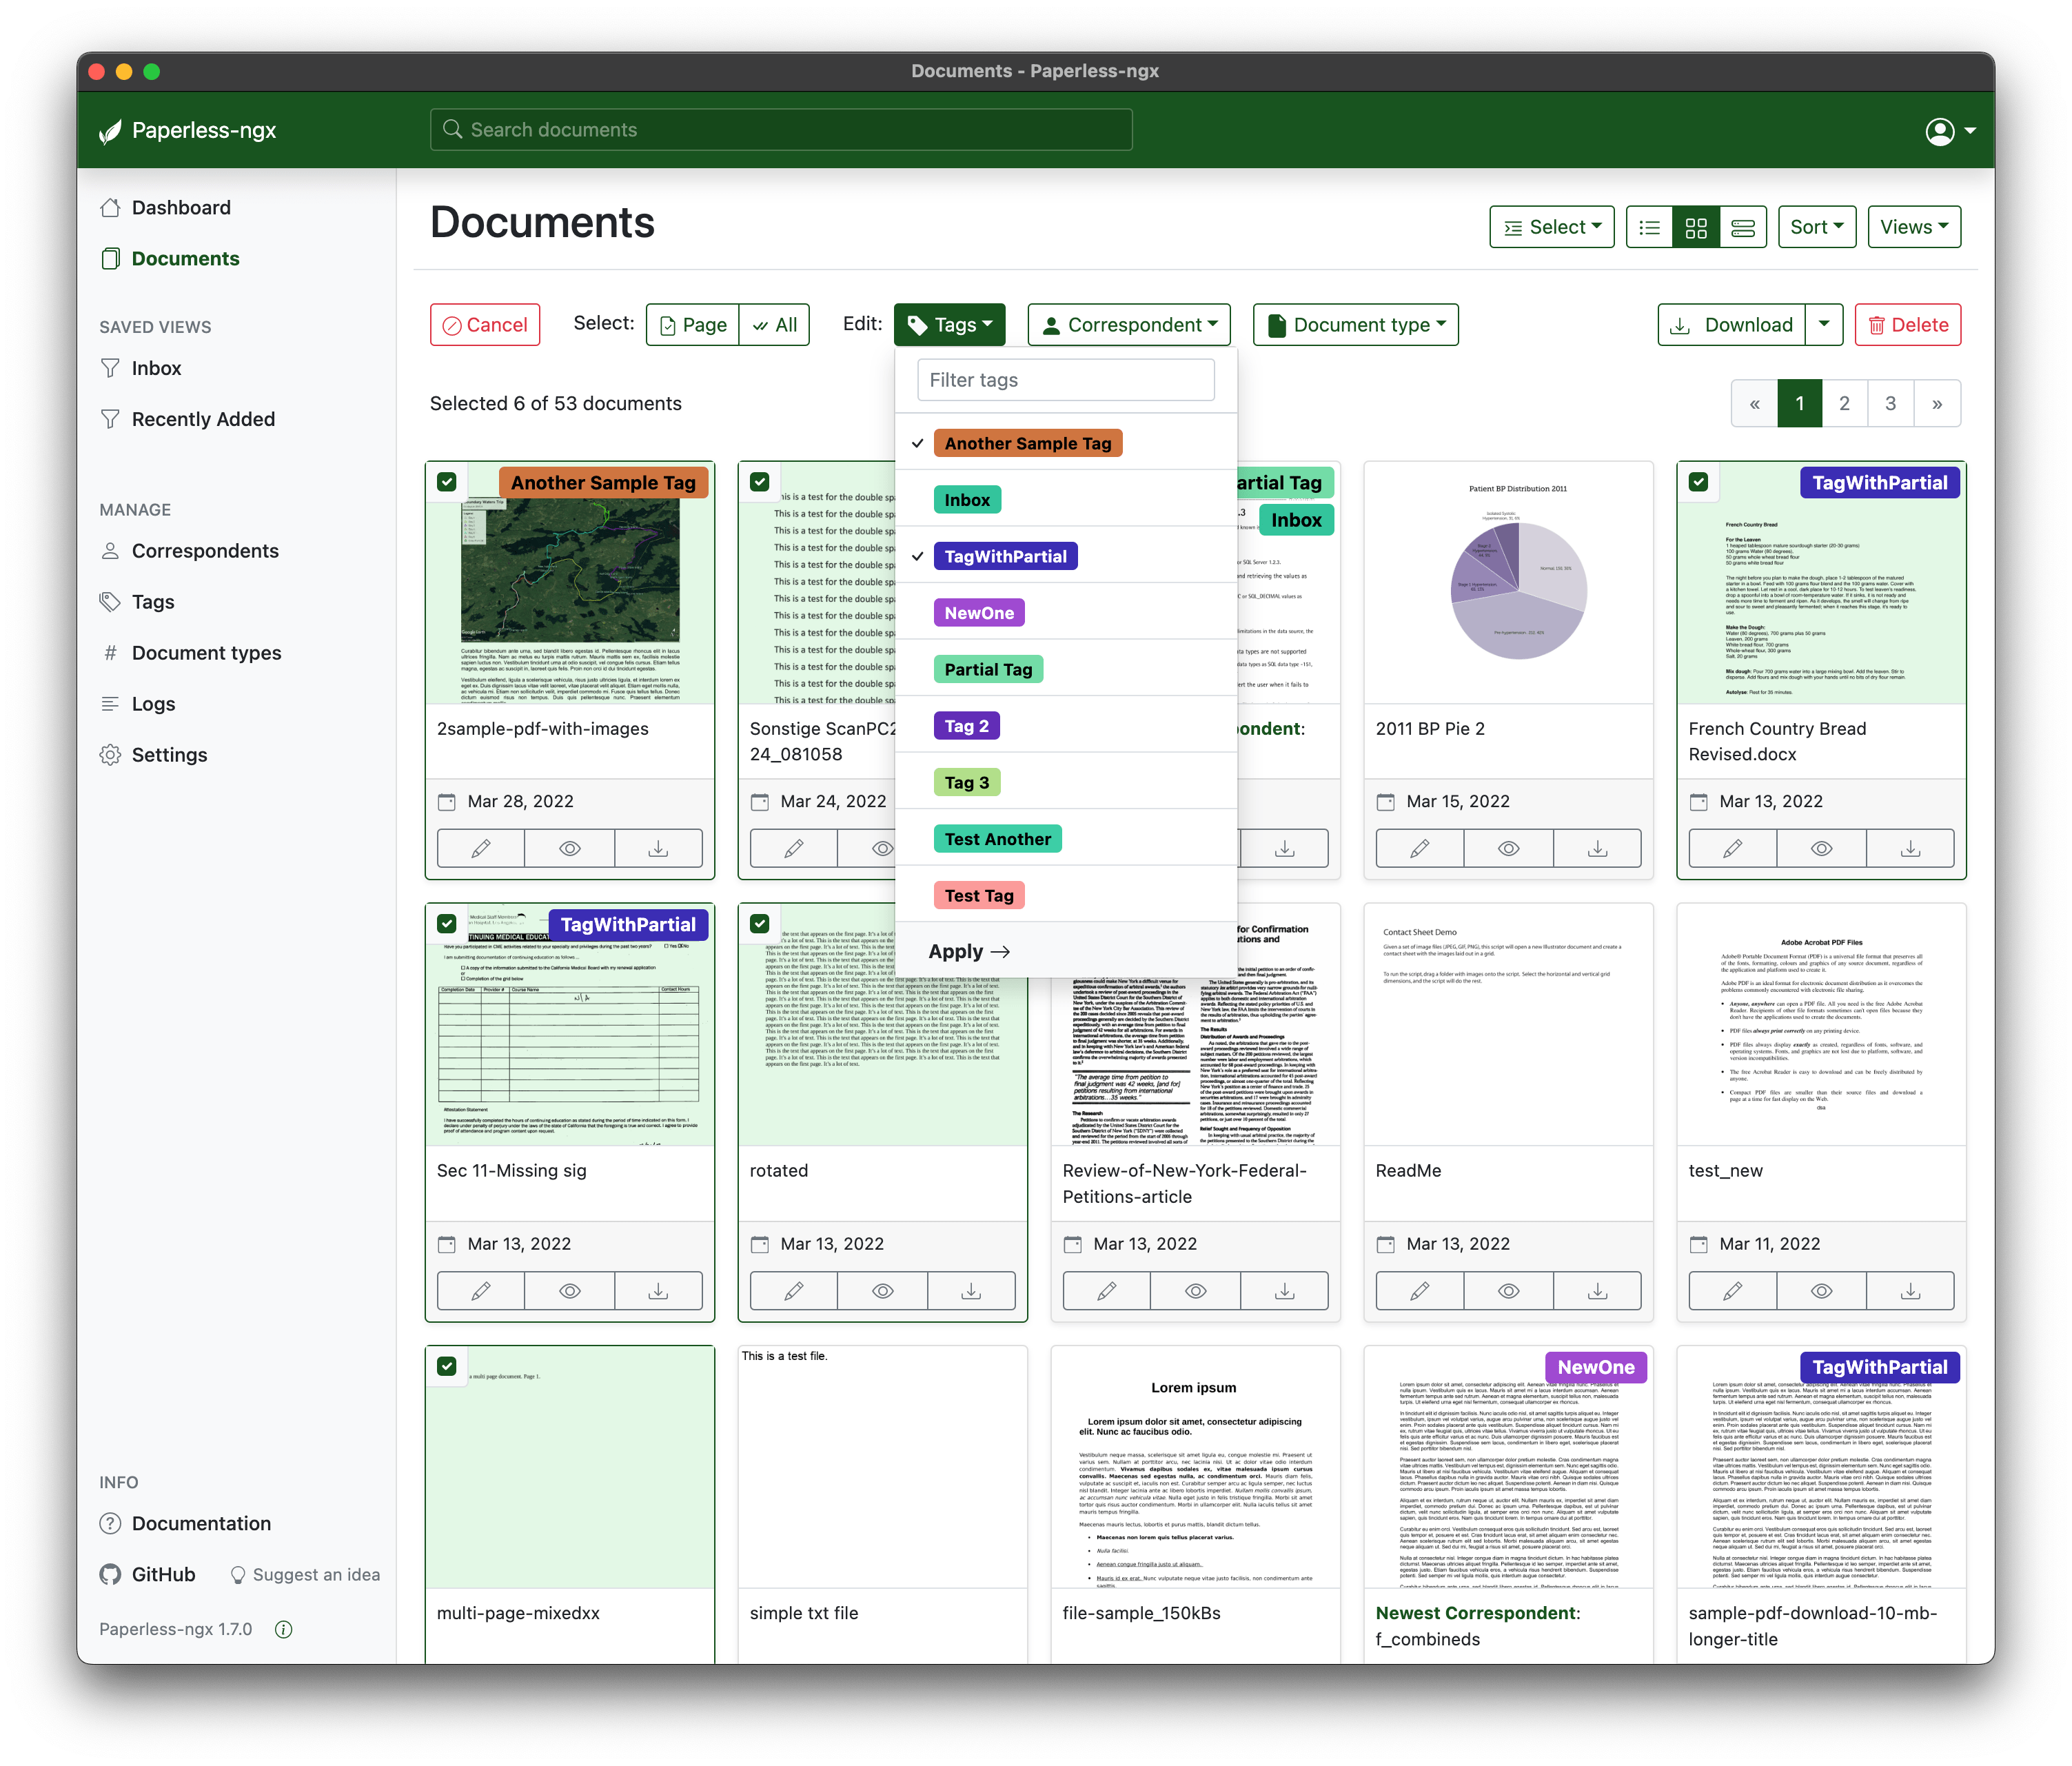The width and height of the screenshot is (2072, 1766).
Task: Click the Filter tags input field
Action: [x=1065, y=380]
